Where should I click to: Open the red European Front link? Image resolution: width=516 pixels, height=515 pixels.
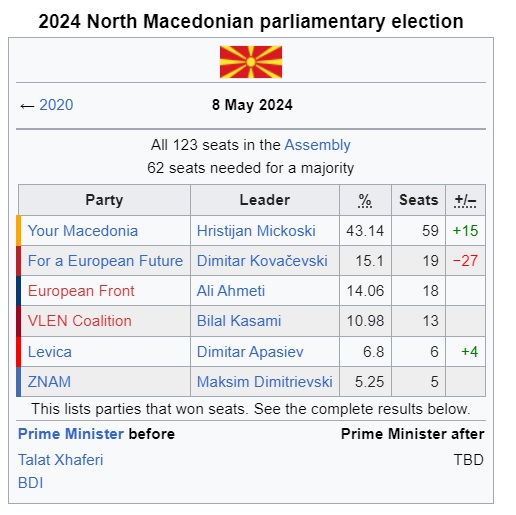point(81,291)
